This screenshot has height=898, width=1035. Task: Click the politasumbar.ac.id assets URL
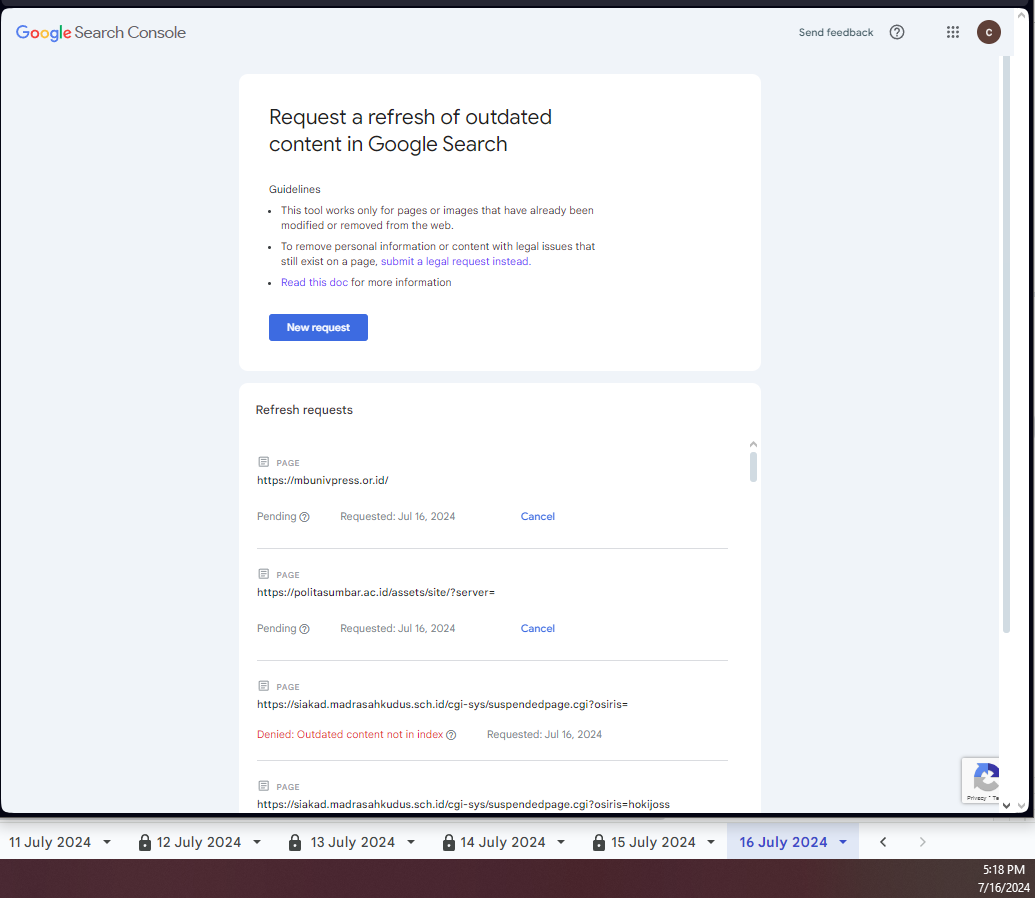[x=376, y=593]
